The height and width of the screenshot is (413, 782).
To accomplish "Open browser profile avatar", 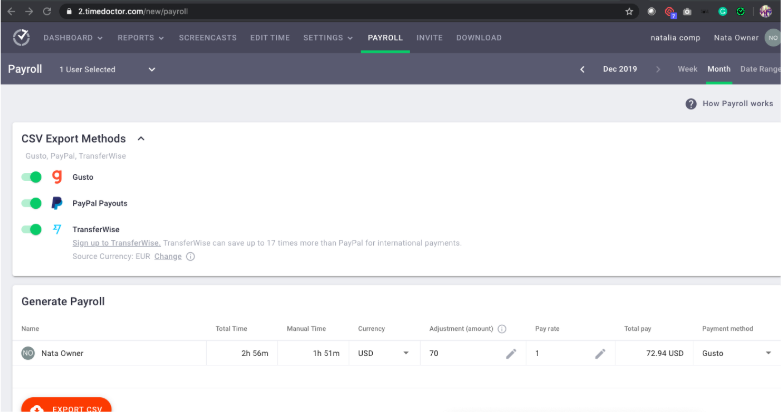I will pyautogui.click(x=766, y=11).
